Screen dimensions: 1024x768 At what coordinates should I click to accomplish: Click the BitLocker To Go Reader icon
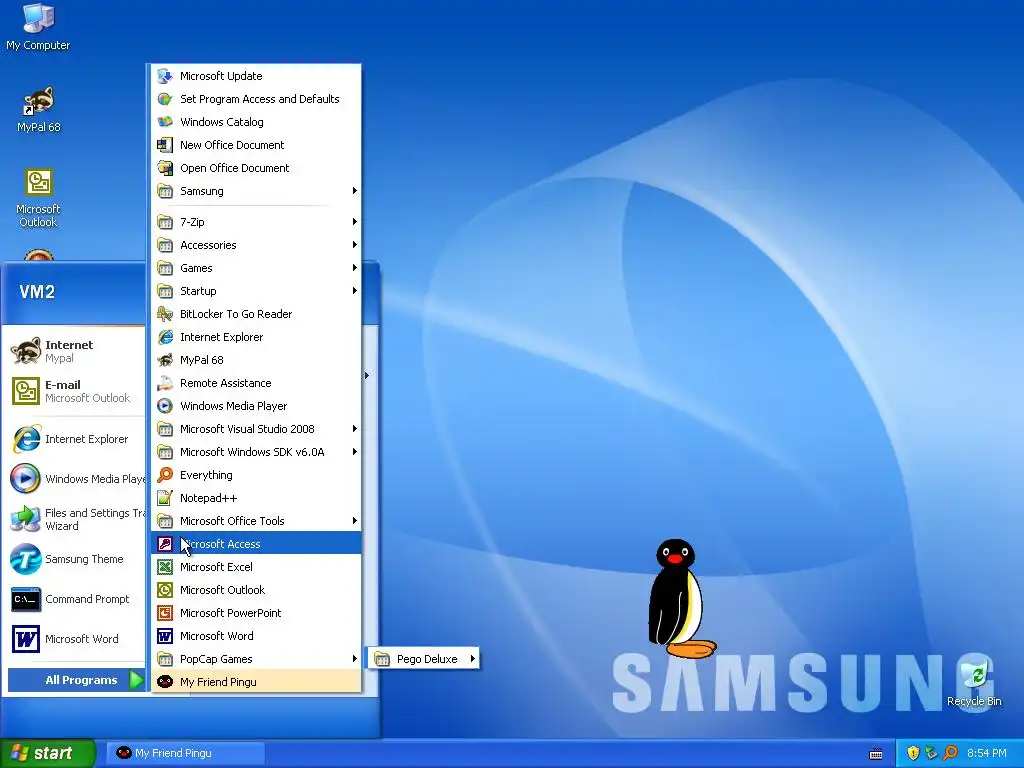tap(165, 314)
